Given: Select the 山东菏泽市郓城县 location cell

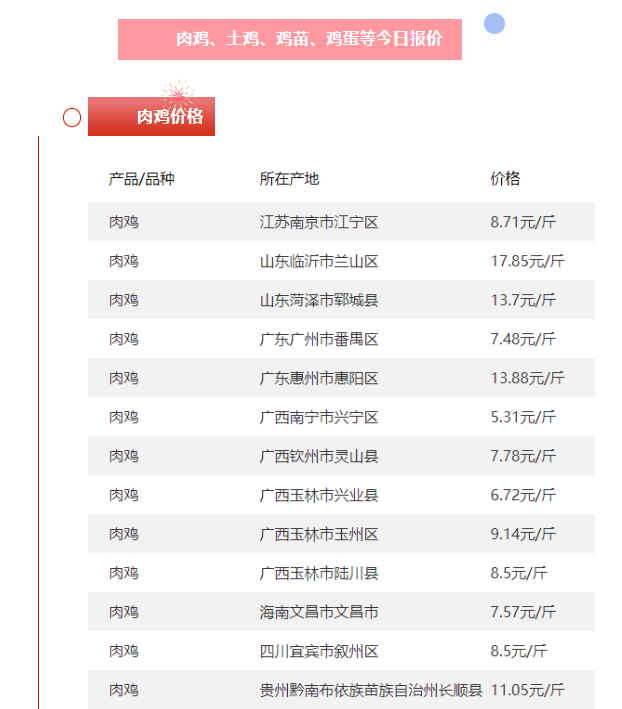Looking at the screenshot, I should pos(319,300).
